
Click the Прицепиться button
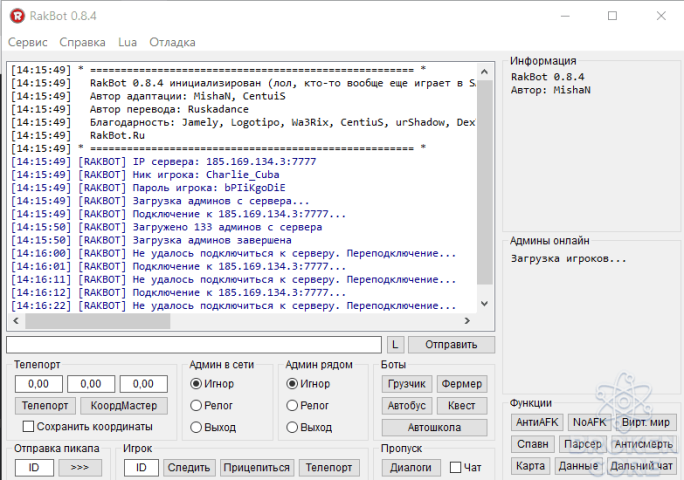257,468
